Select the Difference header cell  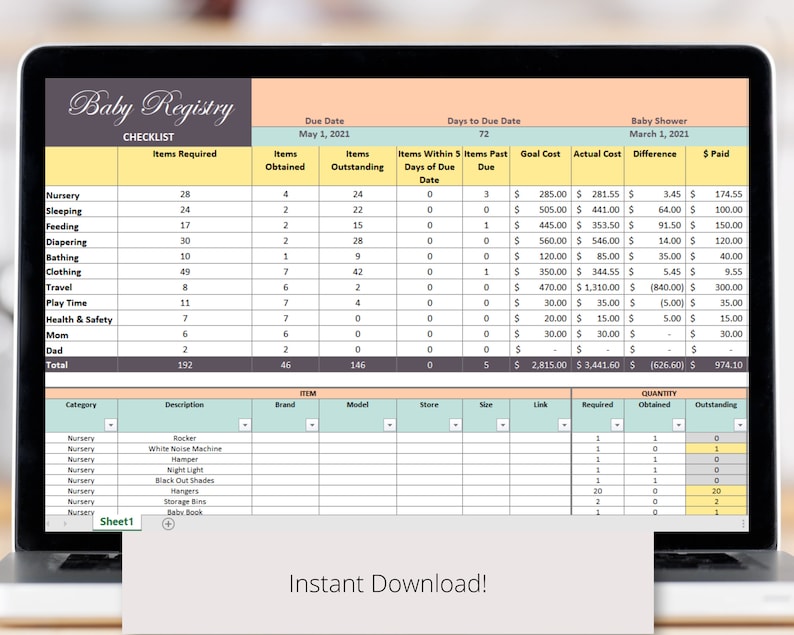[655, 166]
